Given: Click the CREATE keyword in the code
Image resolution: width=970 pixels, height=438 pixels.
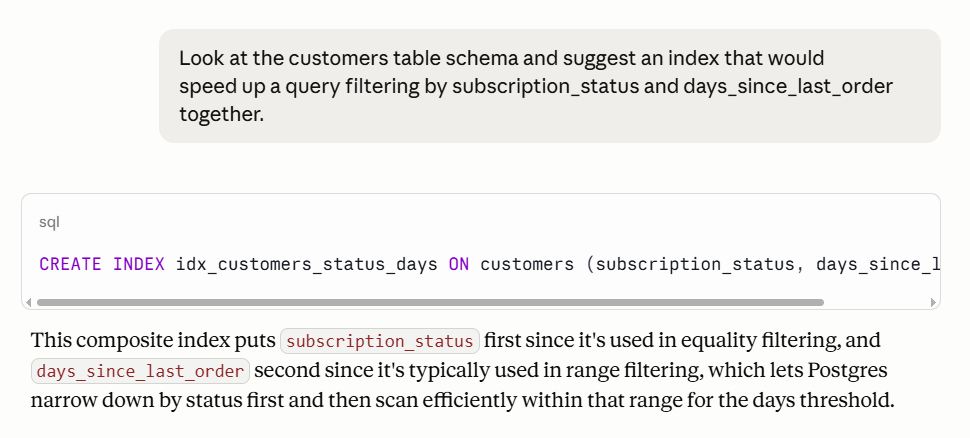Looking at the screenshot, I should pos(70,264).
